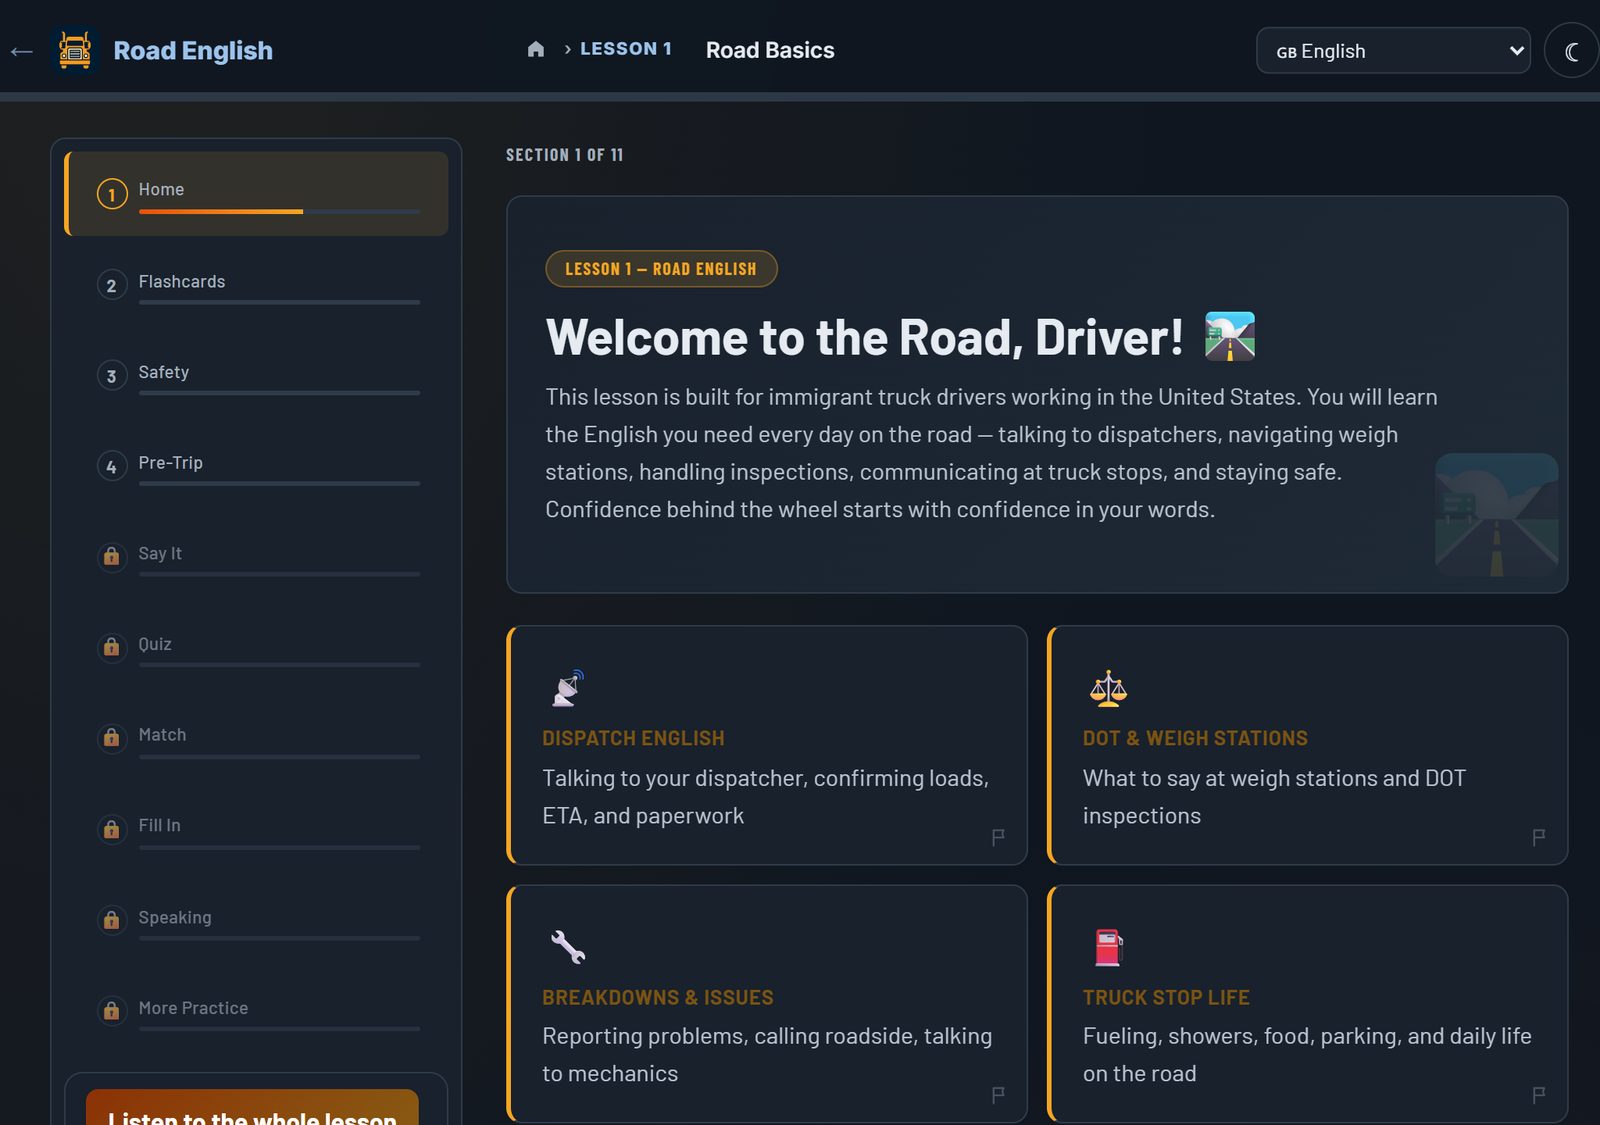
Task: Click Home section progress bar
Action: point(279,211)
